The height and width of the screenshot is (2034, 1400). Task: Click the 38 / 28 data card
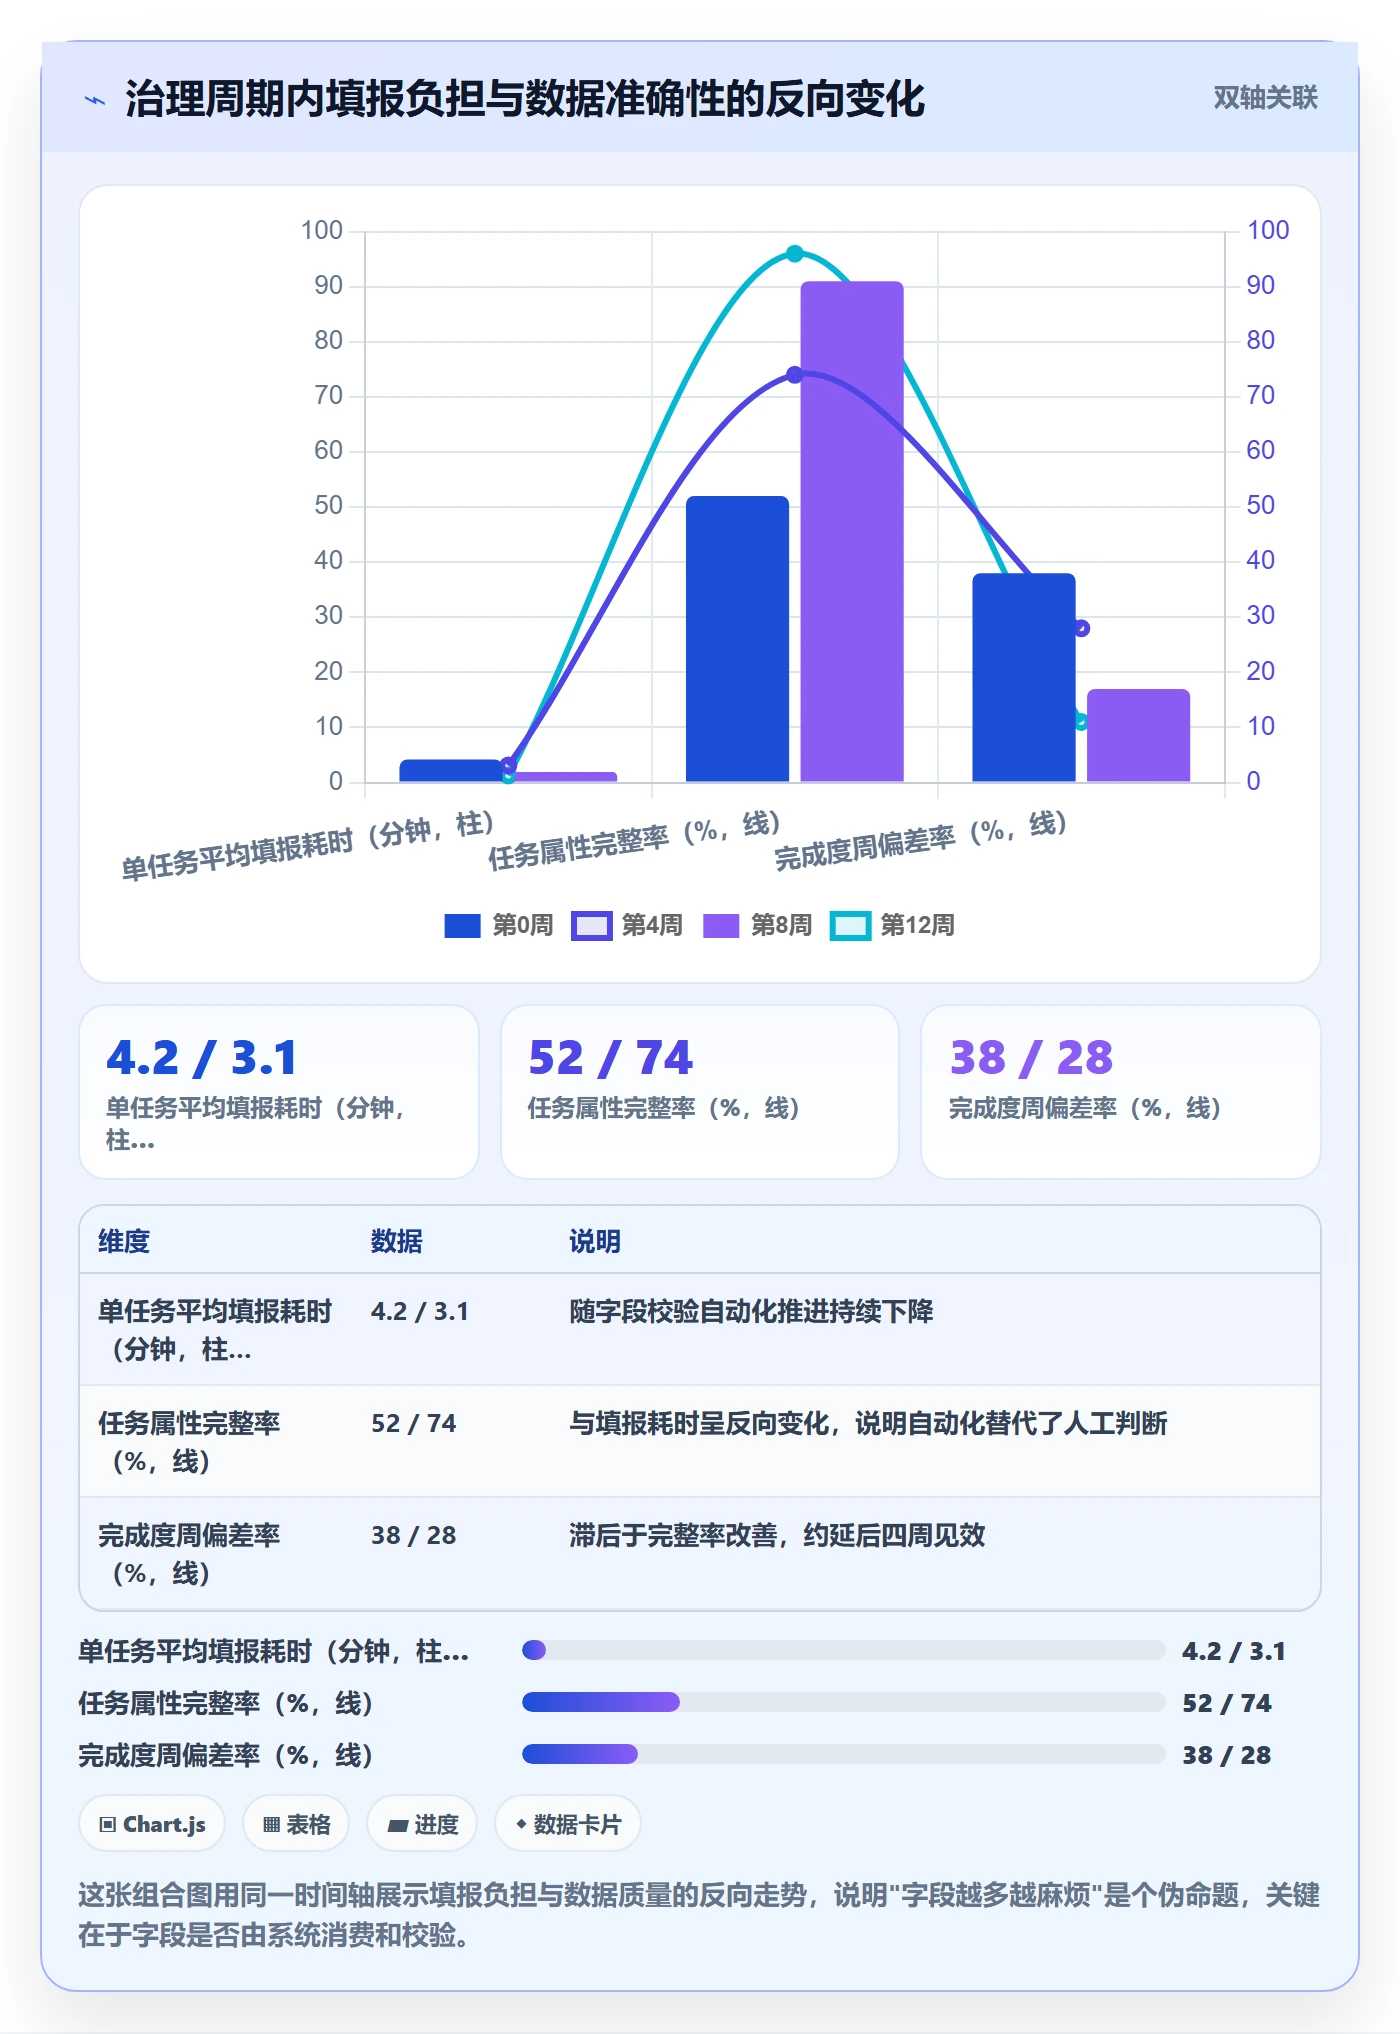[1121, 1092]
